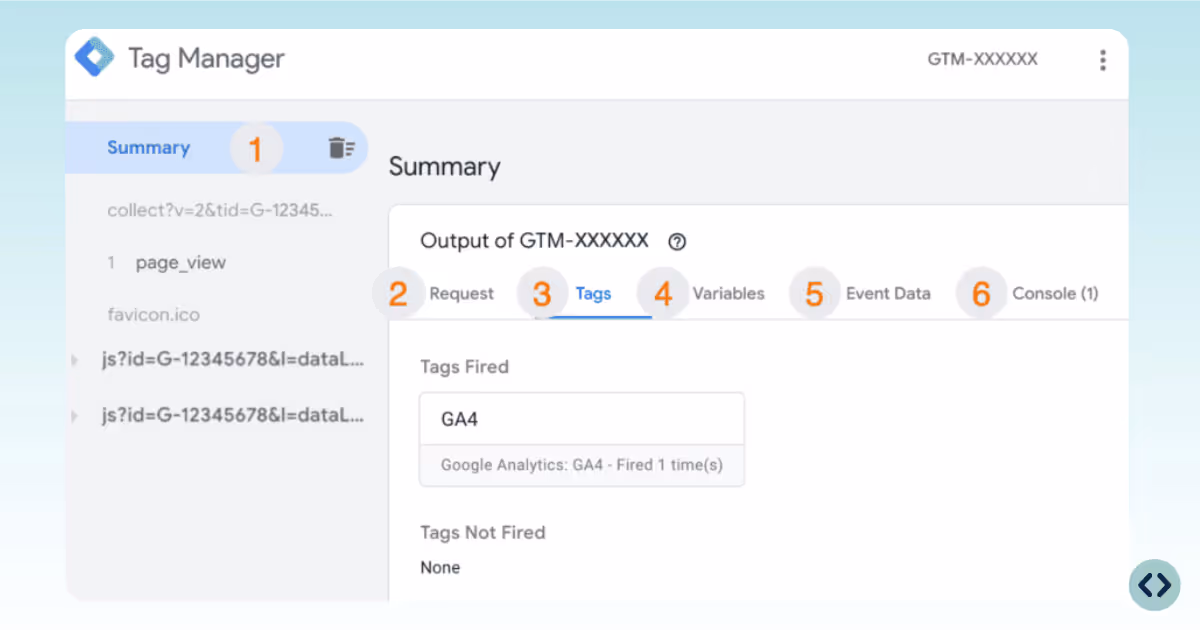Screen dimensions: 1200x630
Task: Click the Output of GTM-XXXXXX heading
Action: [x=534, y=240]
